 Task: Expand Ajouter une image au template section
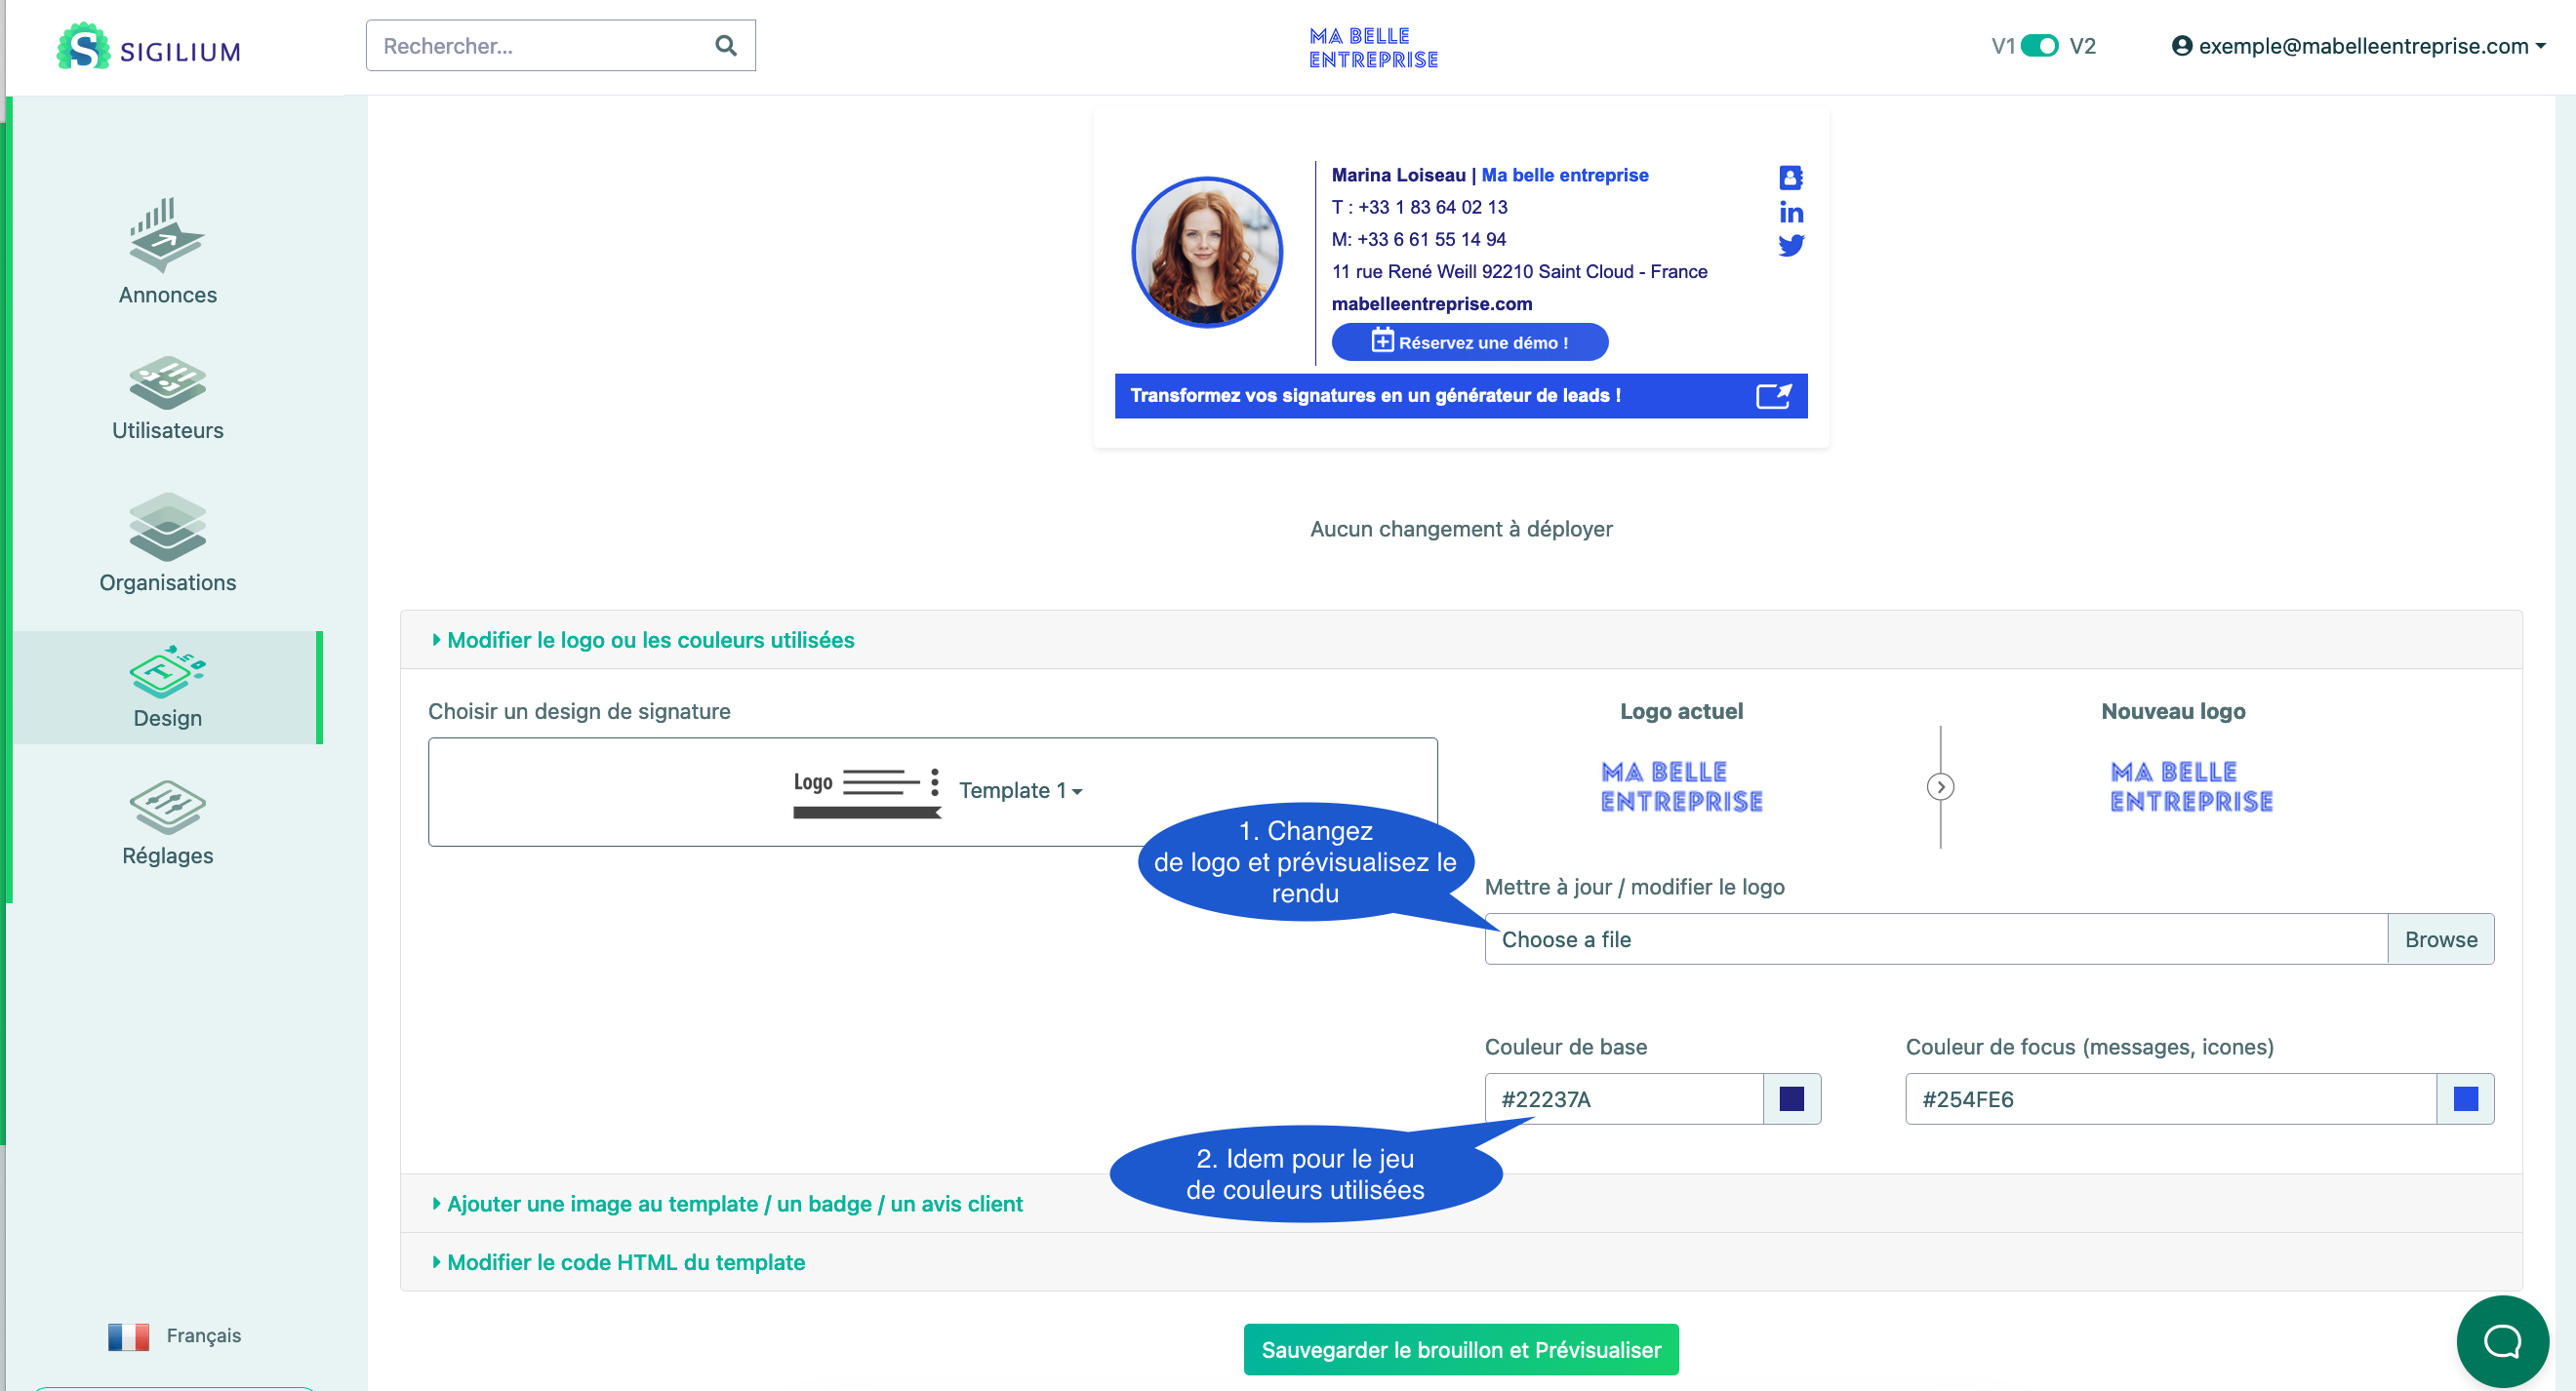[734, 1204]
